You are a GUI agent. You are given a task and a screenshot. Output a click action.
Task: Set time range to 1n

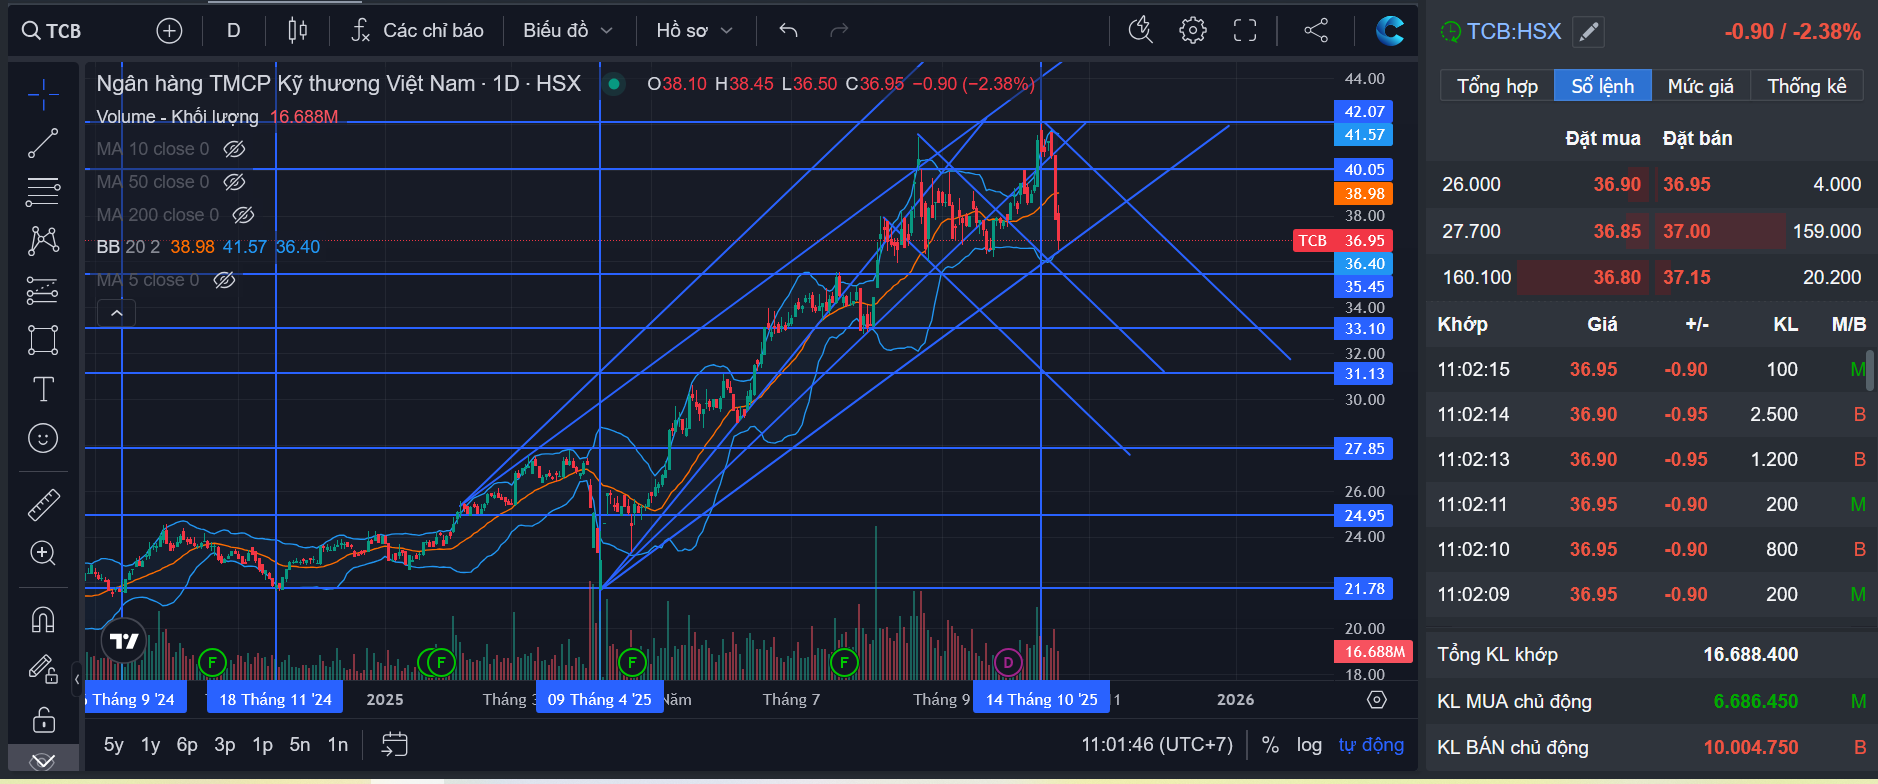point(338,745)
